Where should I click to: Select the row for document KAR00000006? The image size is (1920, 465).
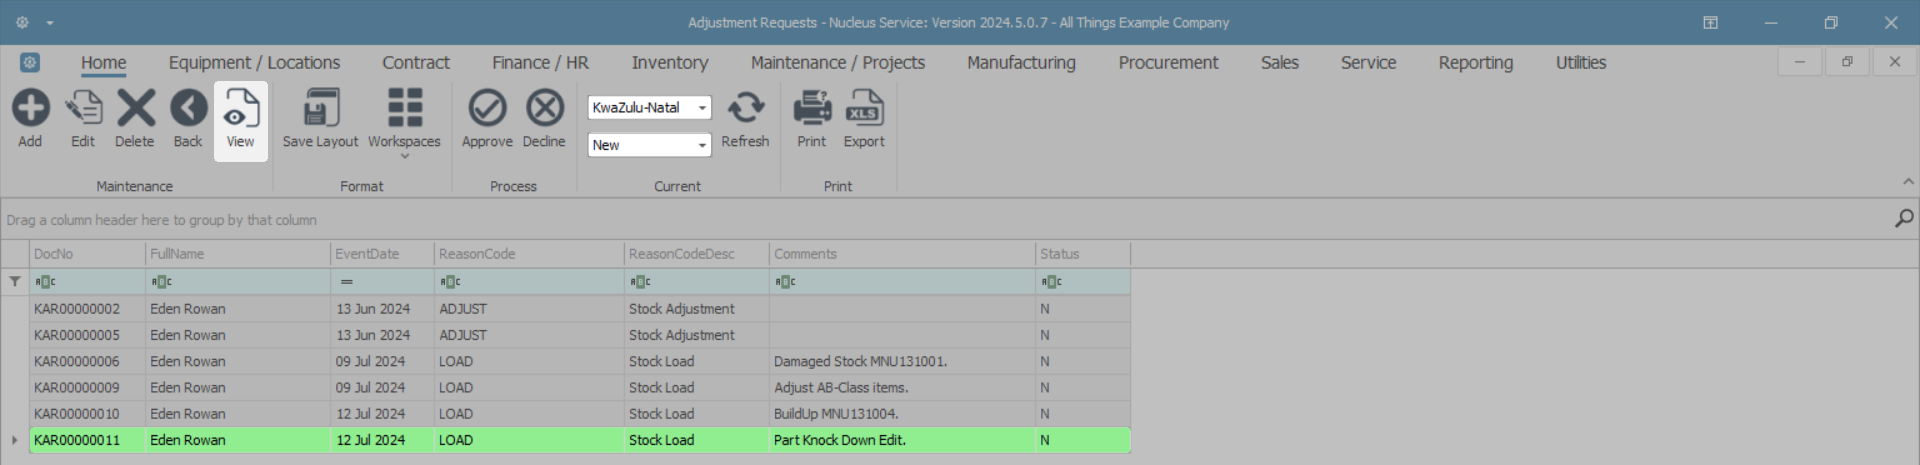point(77,362)
